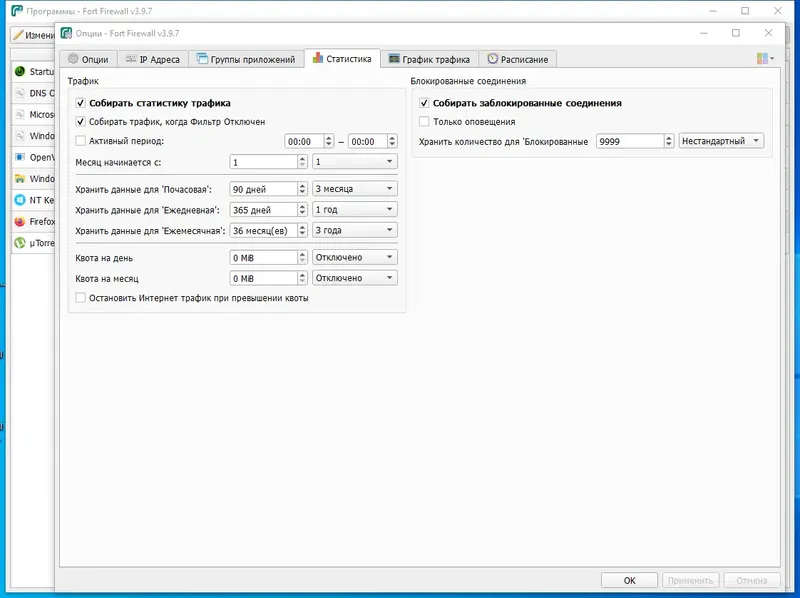Click the gear icon on the Опции tab

[73, 59]
